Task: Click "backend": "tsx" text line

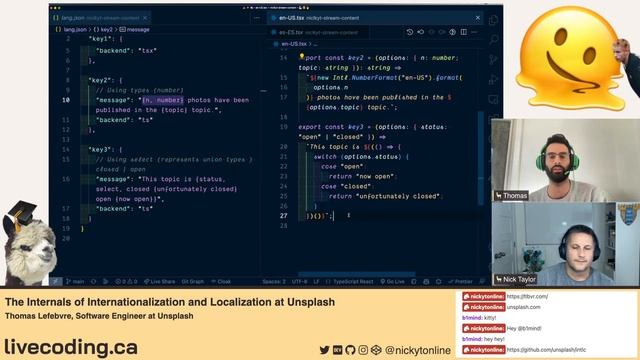Action: (126, 51)
